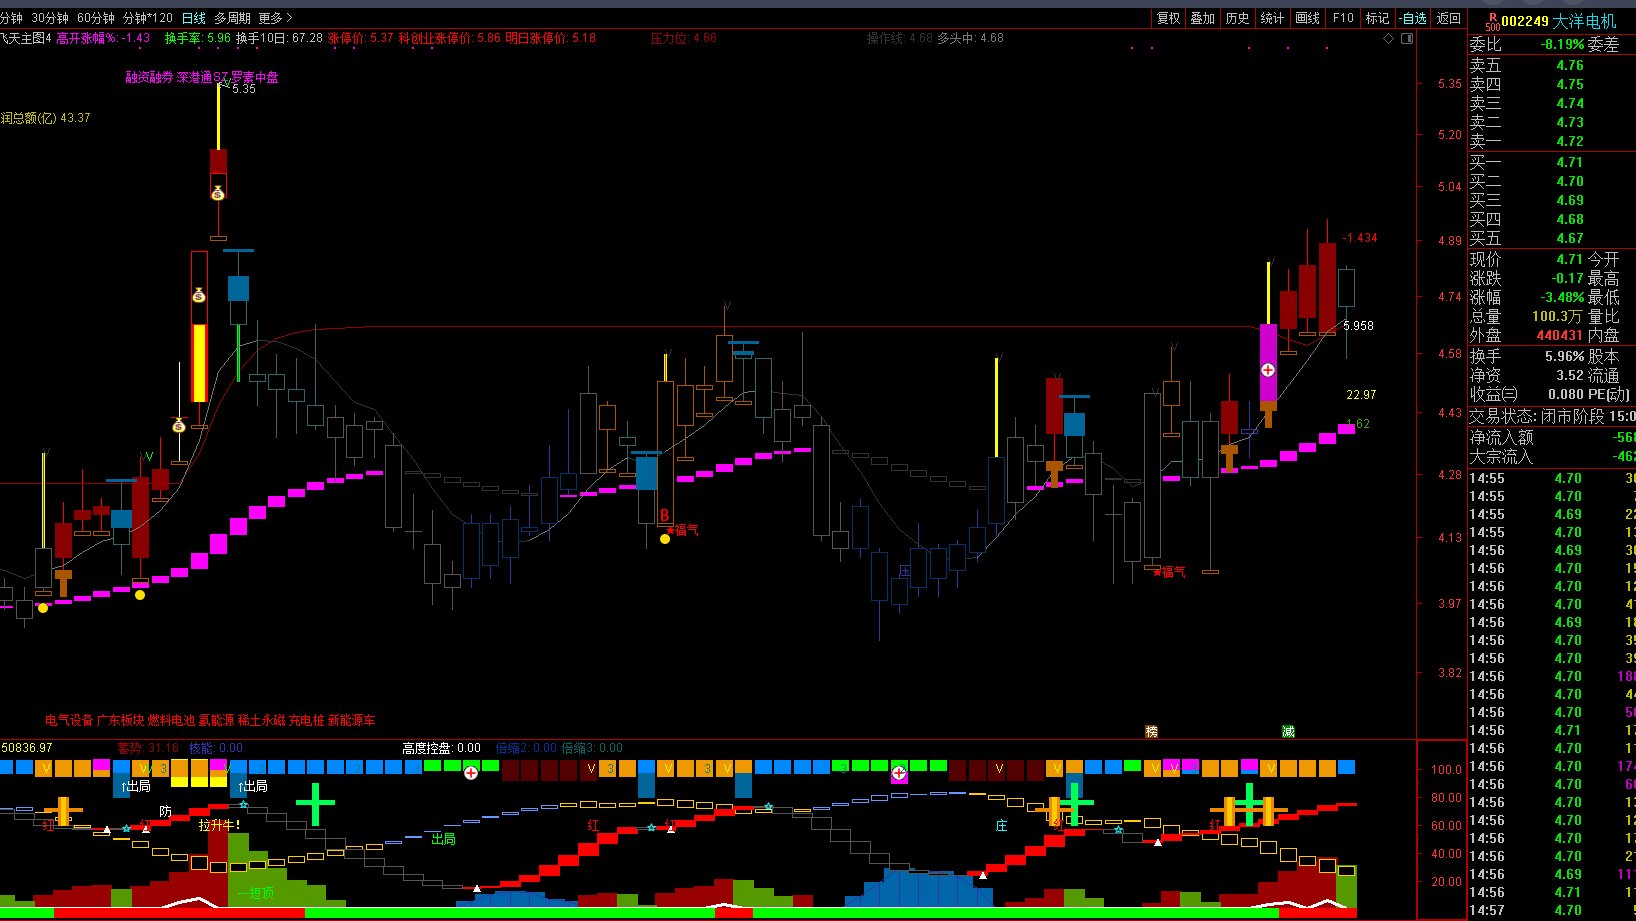Click the 充电桩 concept tag
Screen dimensions: 1636x921
pyautogui.click(x=307, y=720)
